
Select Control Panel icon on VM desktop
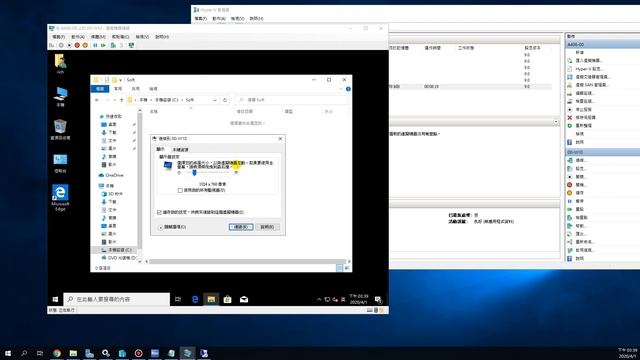[60, 163]
